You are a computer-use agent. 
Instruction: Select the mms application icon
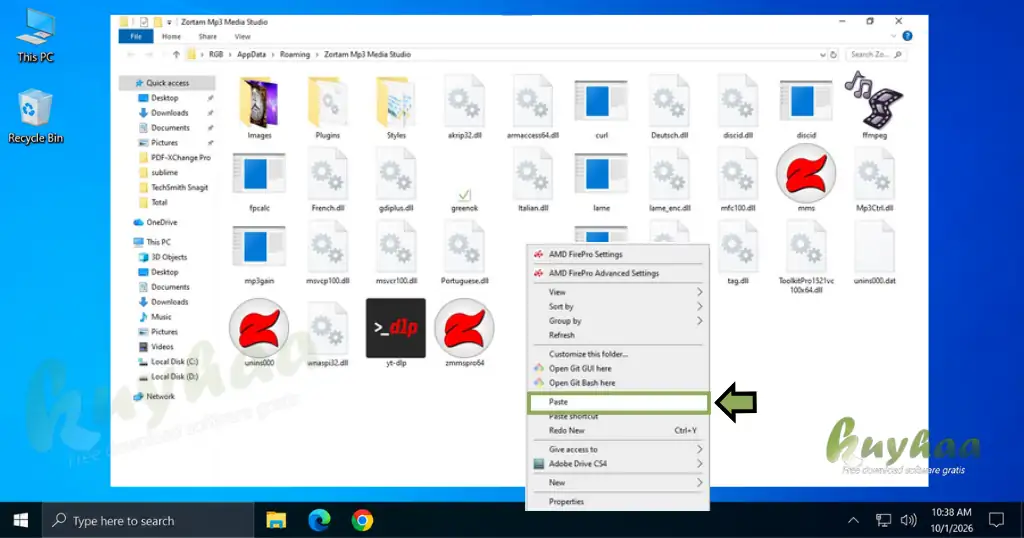[806, 174]
